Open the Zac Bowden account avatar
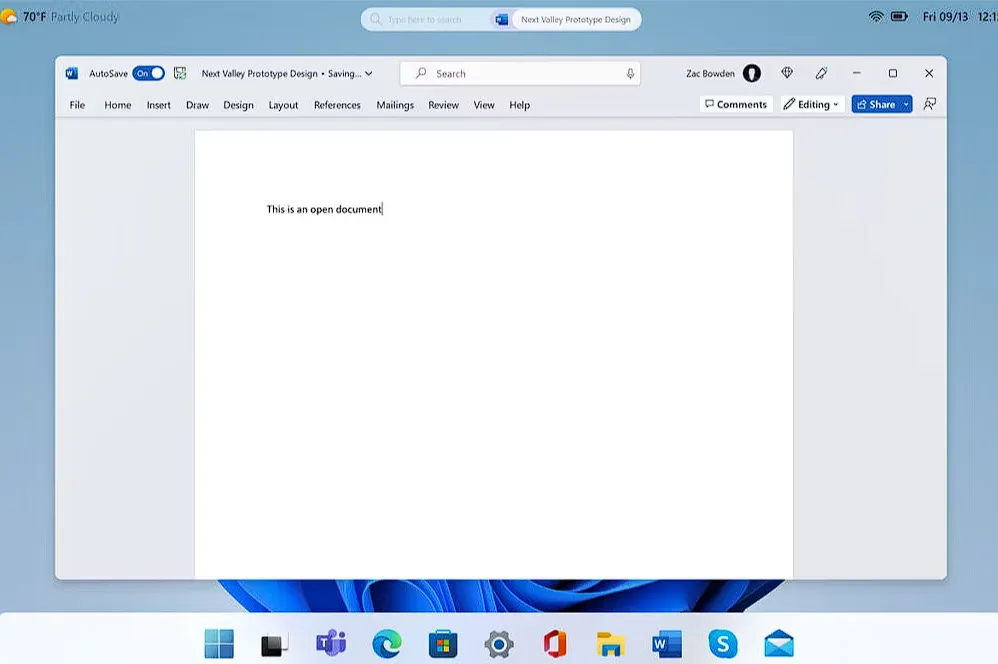This screenshot has height=664, width=998. coord(752,73)
